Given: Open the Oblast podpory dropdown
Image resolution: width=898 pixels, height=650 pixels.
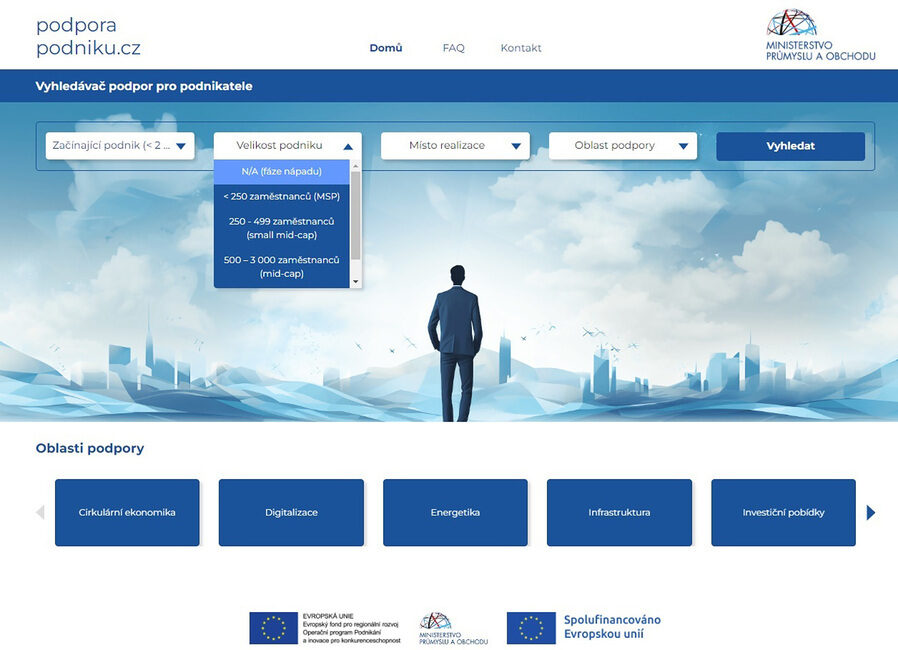Looking at the screenshot, I should (x=623, y=146).
